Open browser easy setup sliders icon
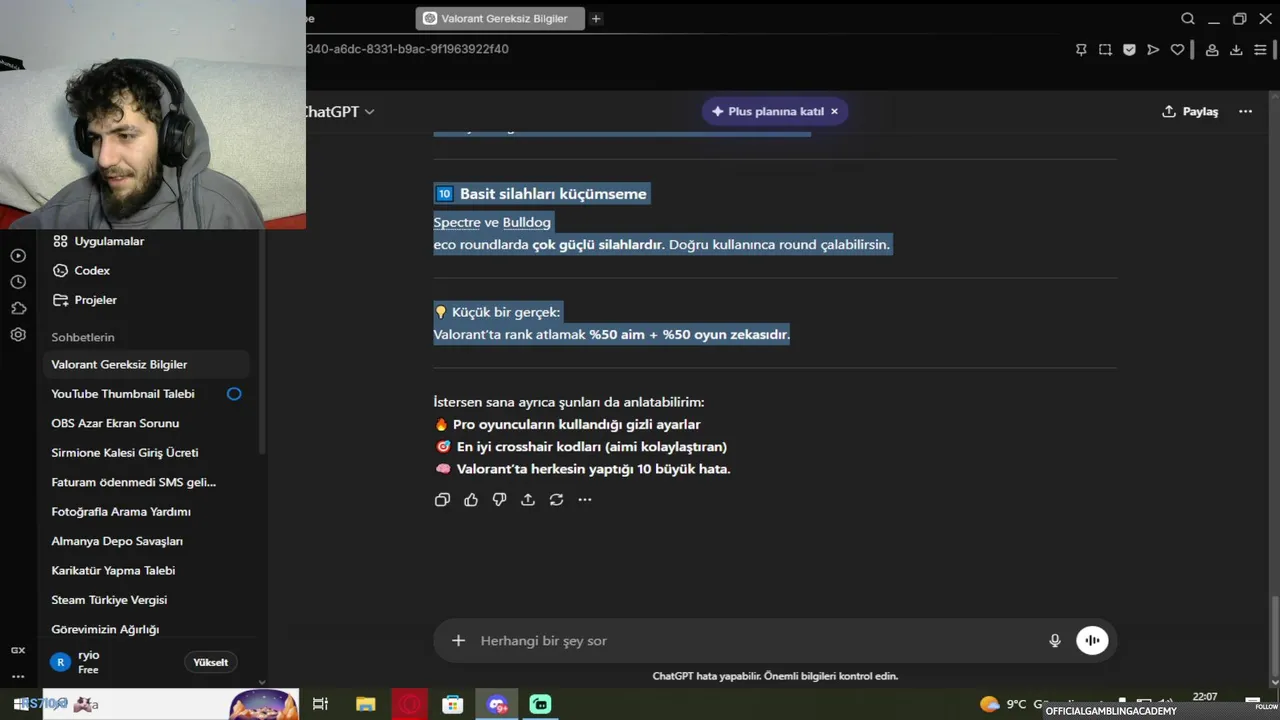This screenshot has height=720, width=1280. pos(1261,50)
